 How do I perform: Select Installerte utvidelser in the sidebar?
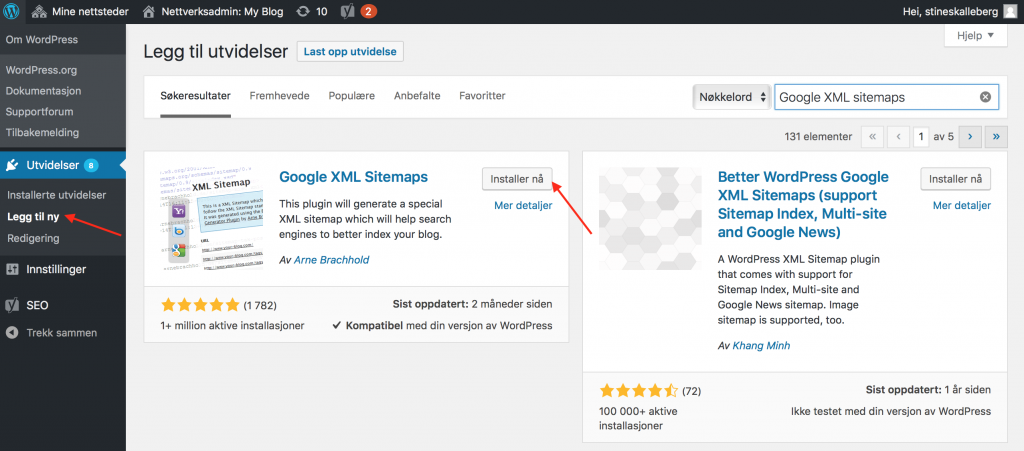[56, 194]
